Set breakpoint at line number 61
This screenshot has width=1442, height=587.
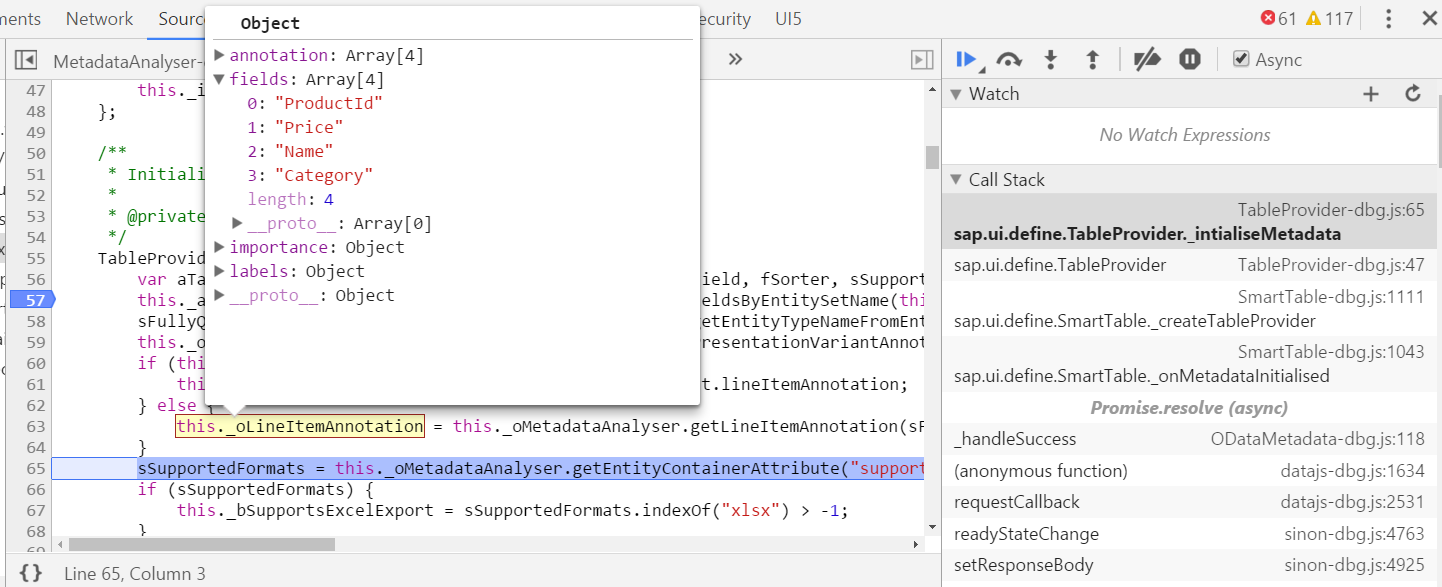pos(36,384)
